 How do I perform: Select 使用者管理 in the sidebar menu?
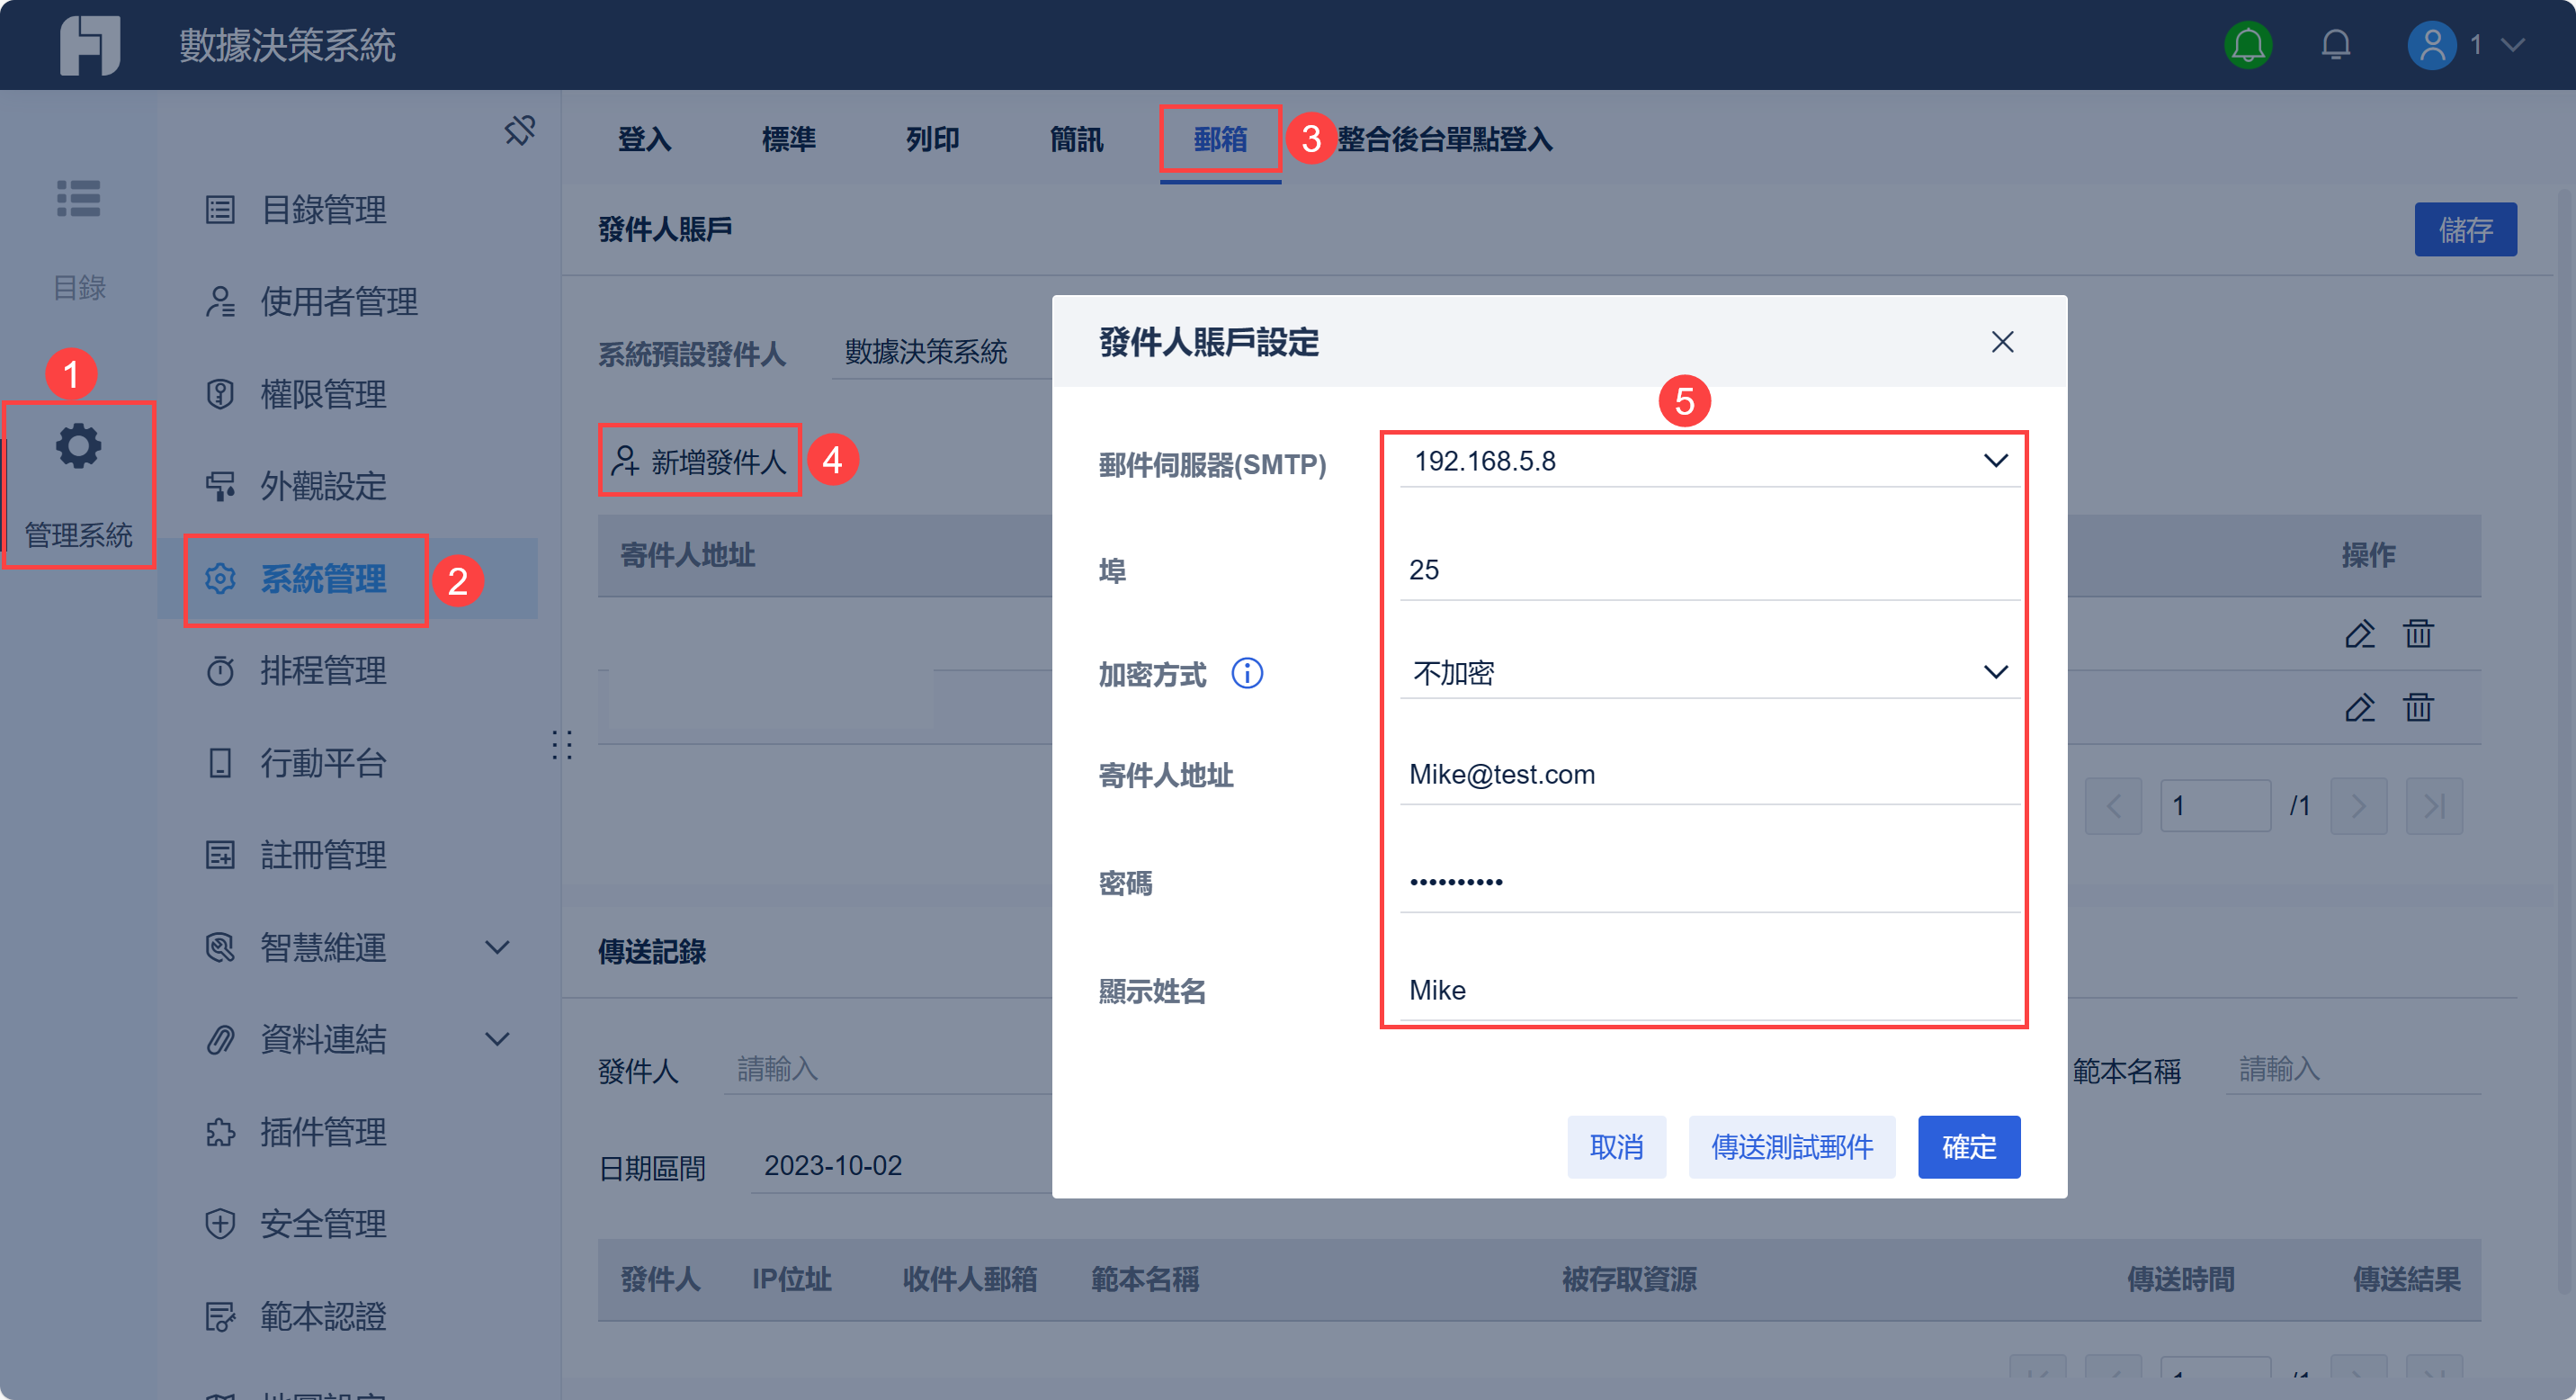pyautogui.click(x=338, y=301)
